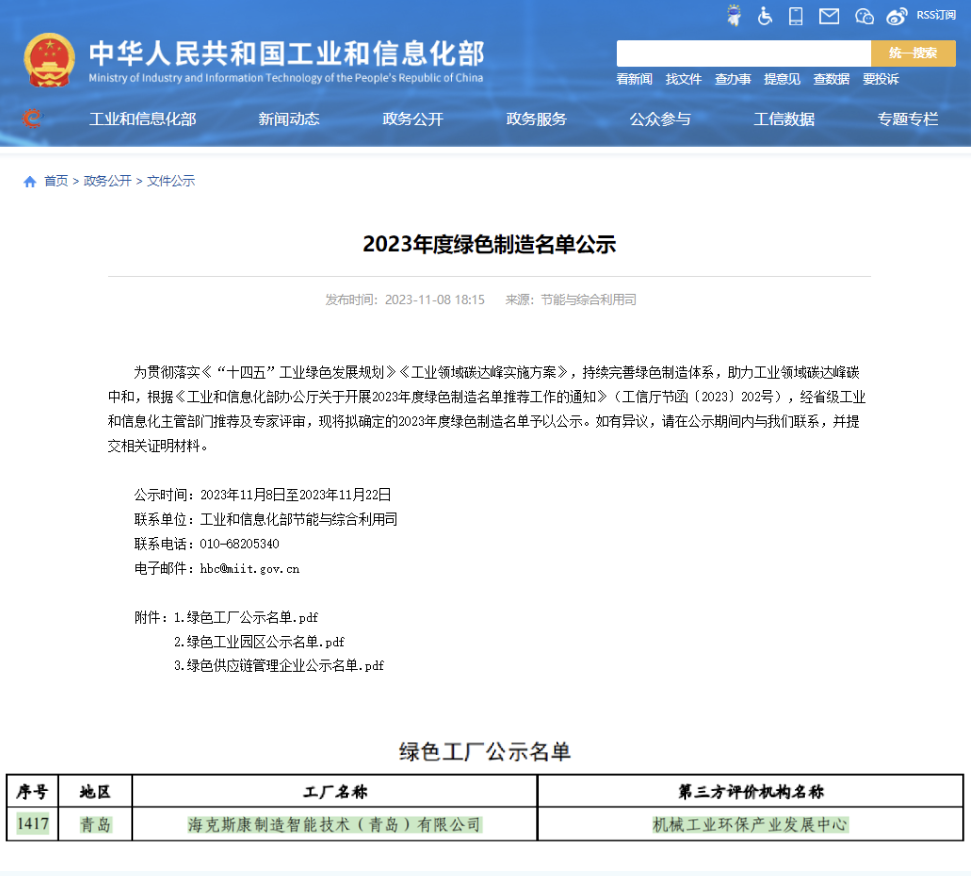Open the 政务服务 nav menu
The width and height of the screenshot is (972, 876).
point(537,119)
